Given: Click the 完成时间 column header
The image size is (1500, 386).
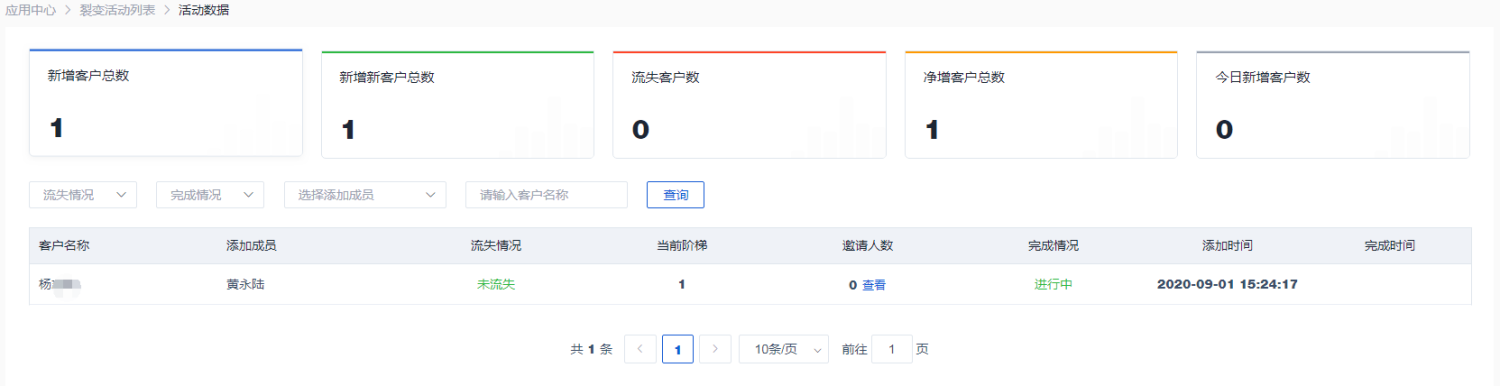Looking at the screenshot, I should [1389, 246].
